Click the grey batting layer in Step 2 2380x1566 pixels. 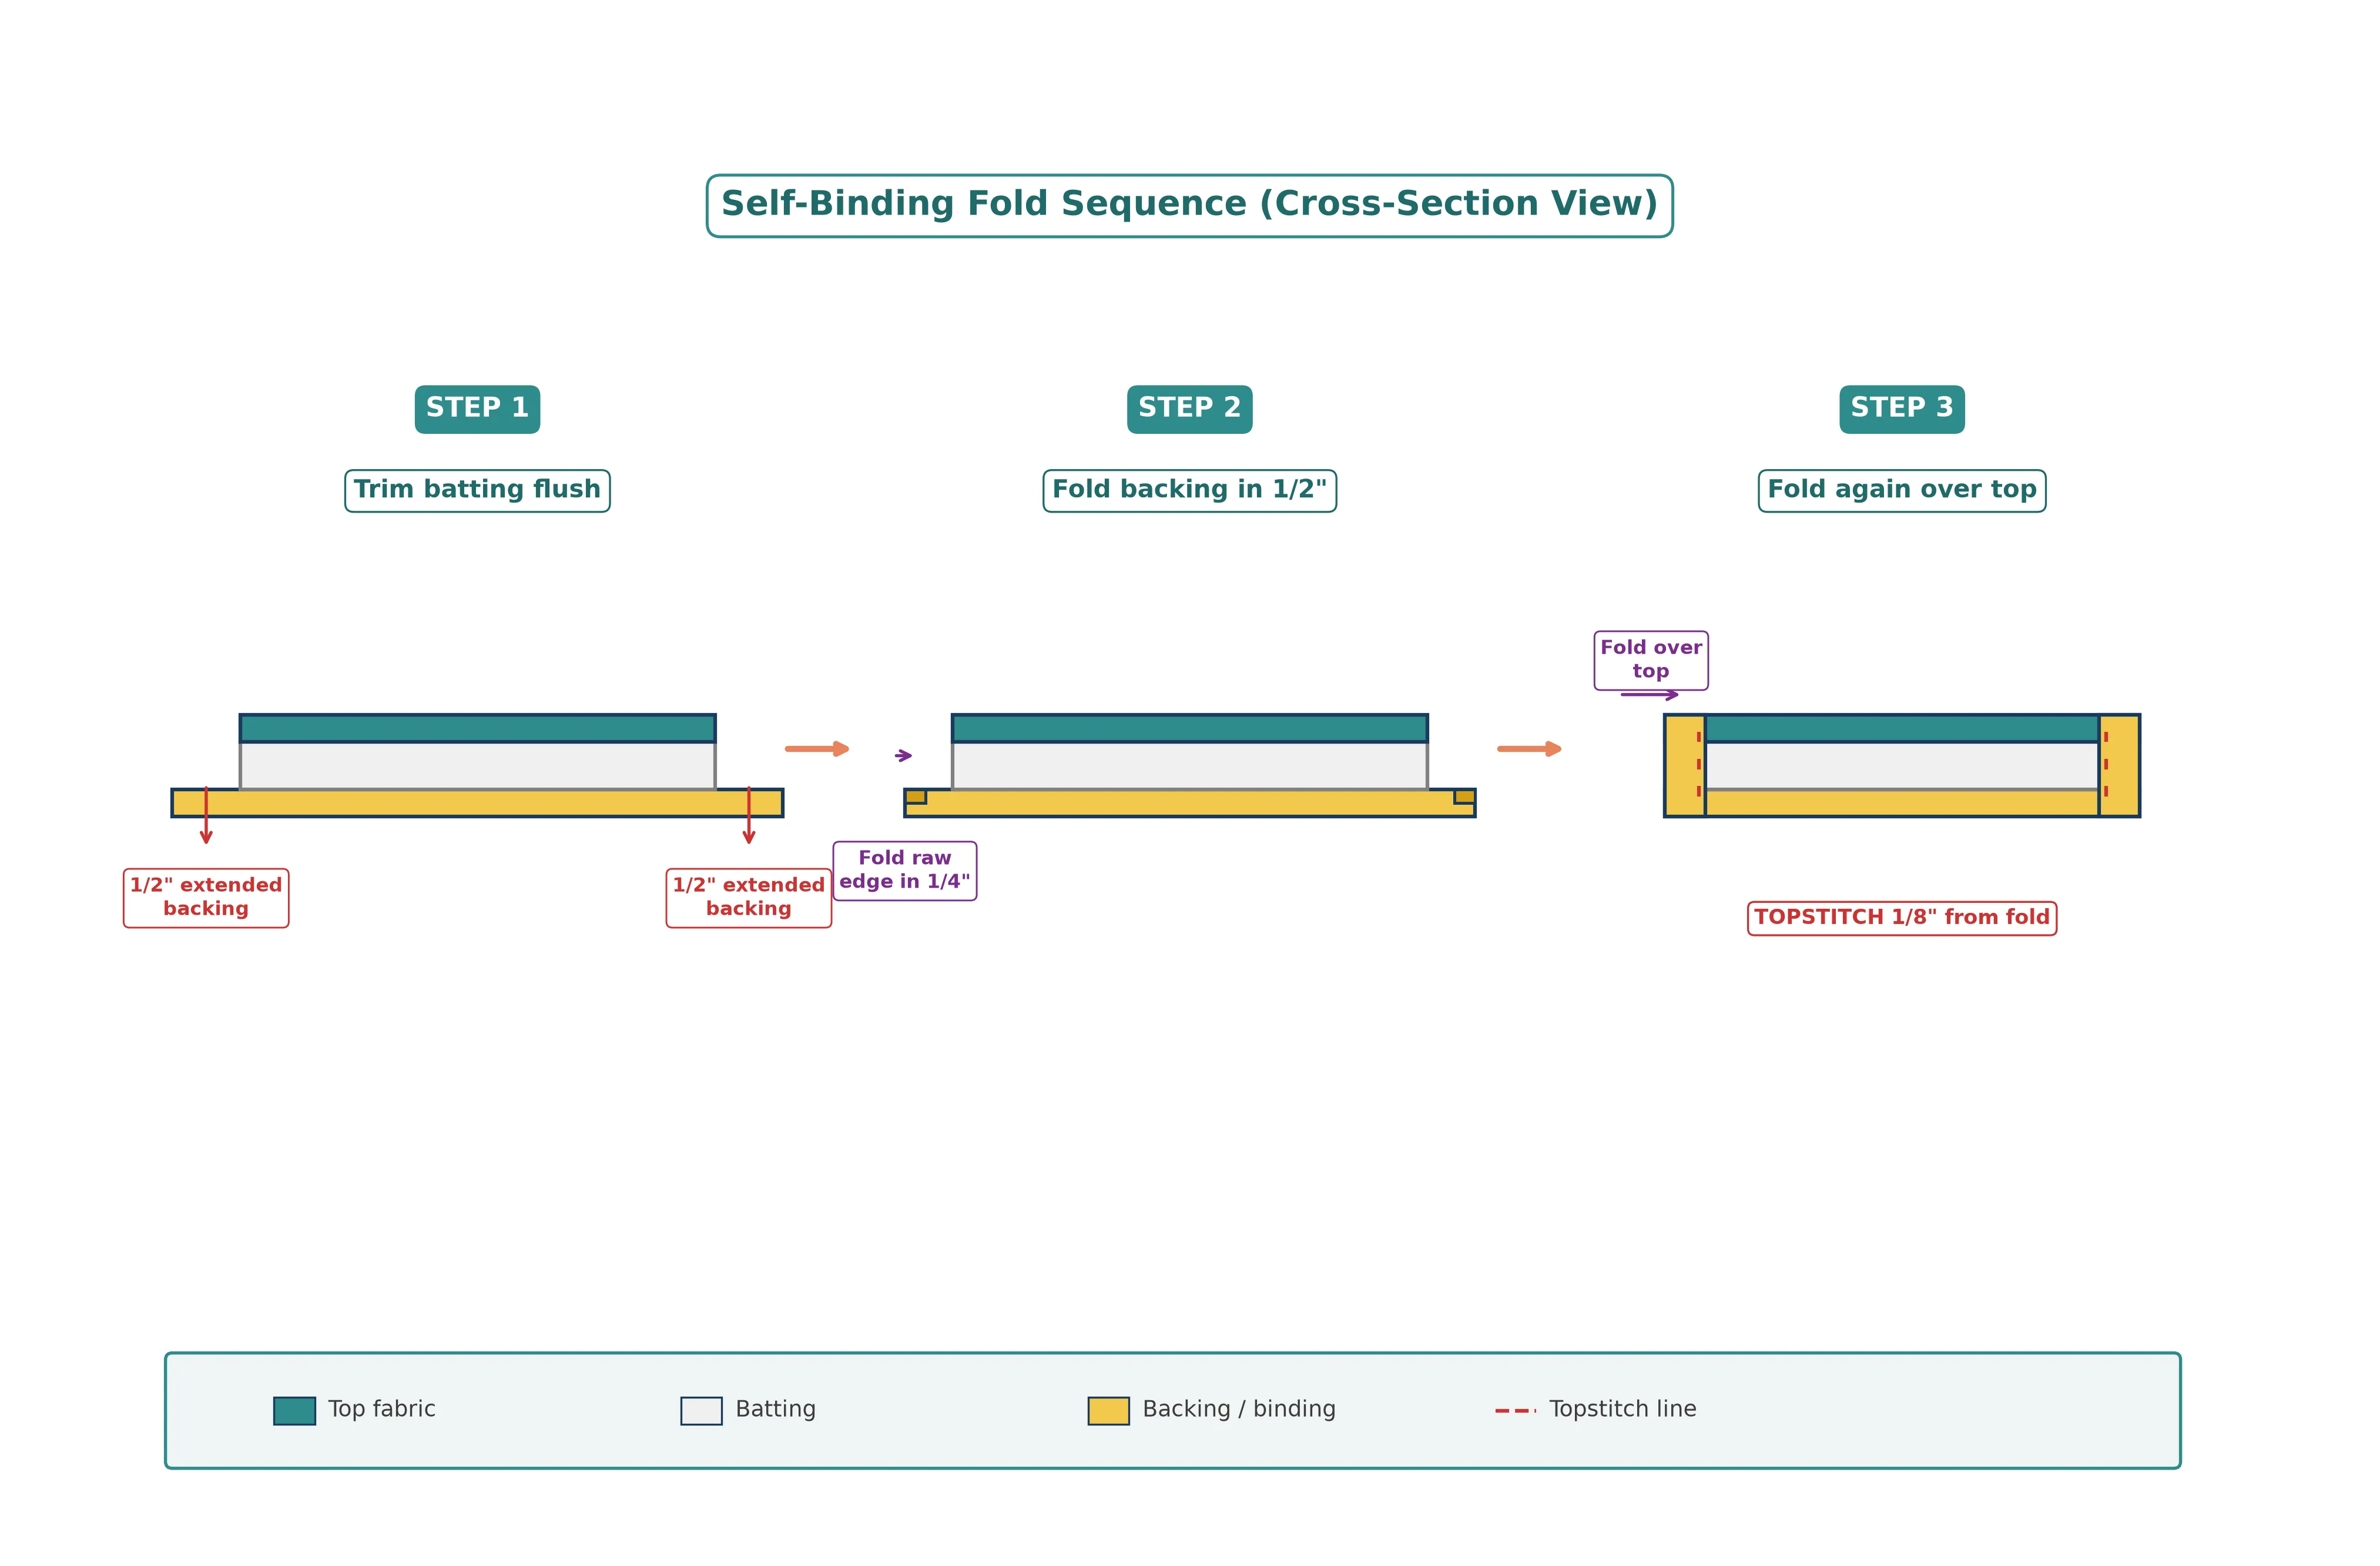[x=1189, y=765]
